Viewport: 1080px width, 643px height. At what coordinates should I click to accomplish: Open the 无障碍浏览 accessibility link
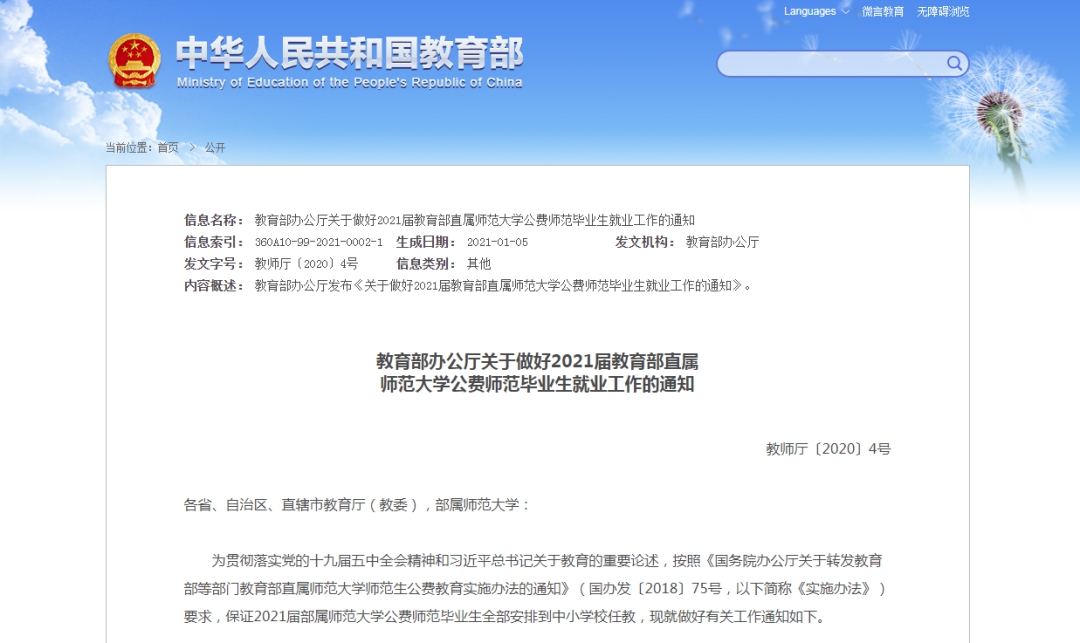pos(942,12)
